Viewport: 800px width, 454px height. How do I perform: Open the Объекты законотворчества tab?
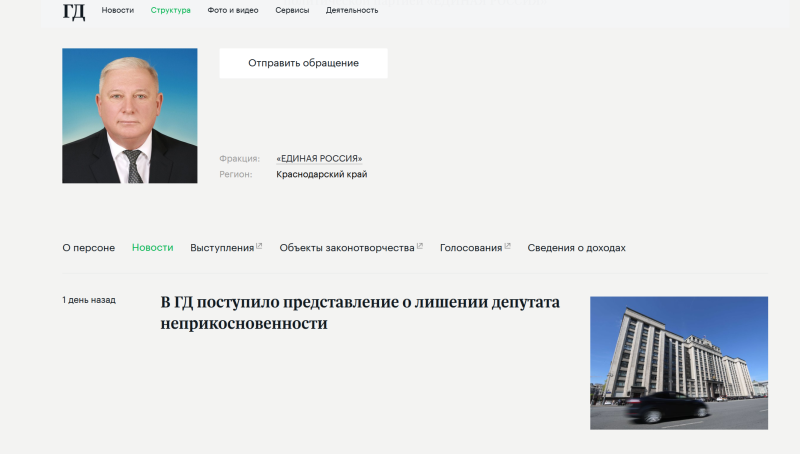pos(346,248)
